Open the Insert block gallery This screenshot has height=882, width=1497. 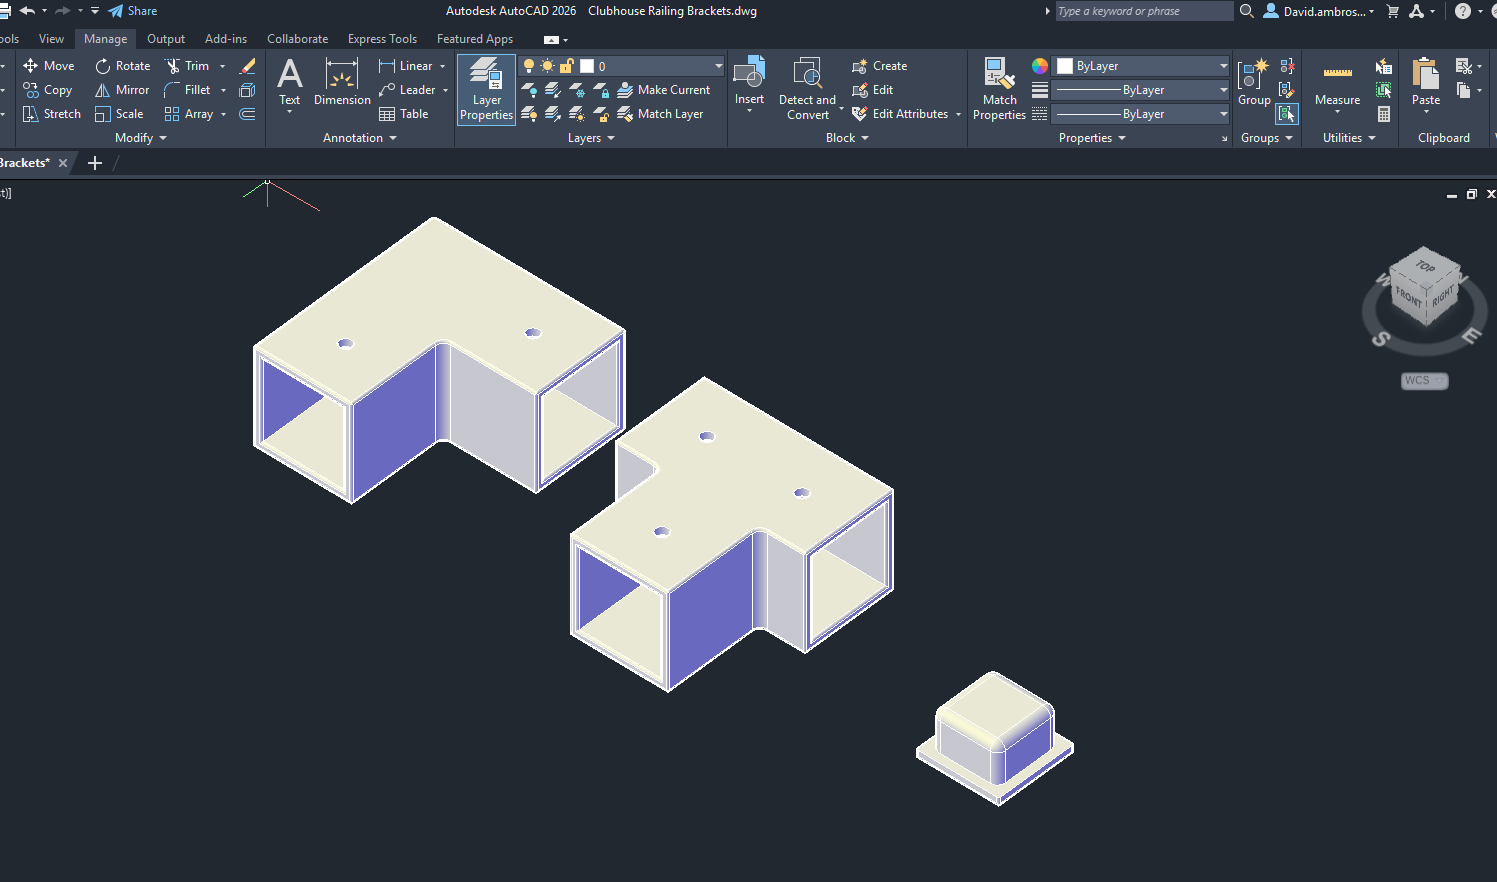pyautogui.click(x=749, y=81)
